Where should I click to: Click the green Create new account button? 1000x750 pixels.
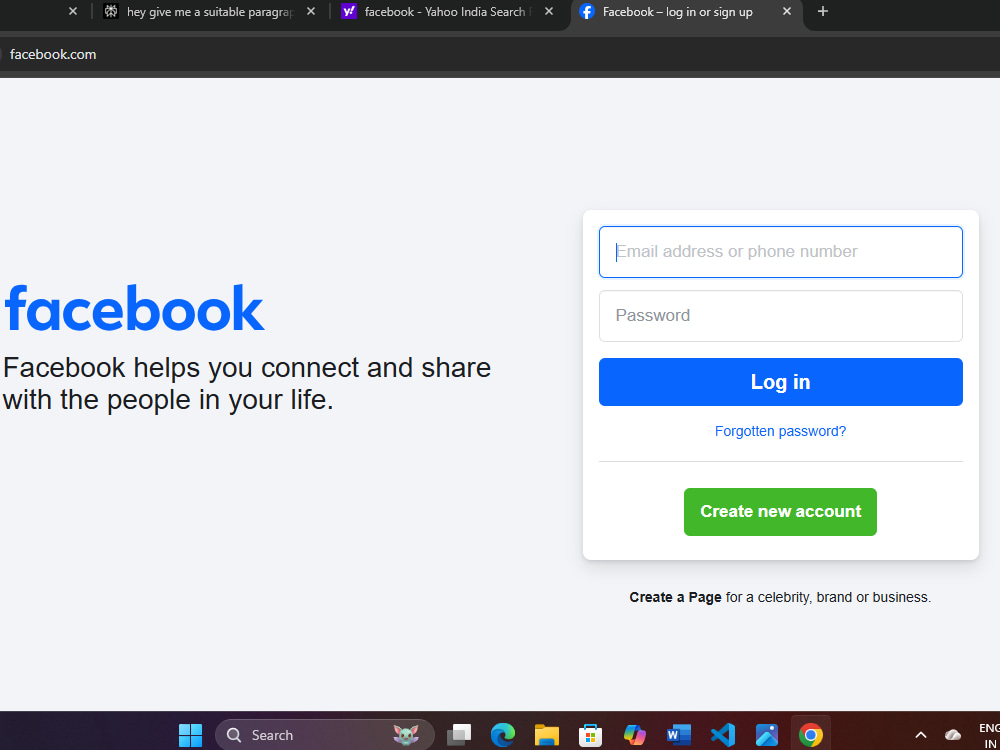[780, 511]
